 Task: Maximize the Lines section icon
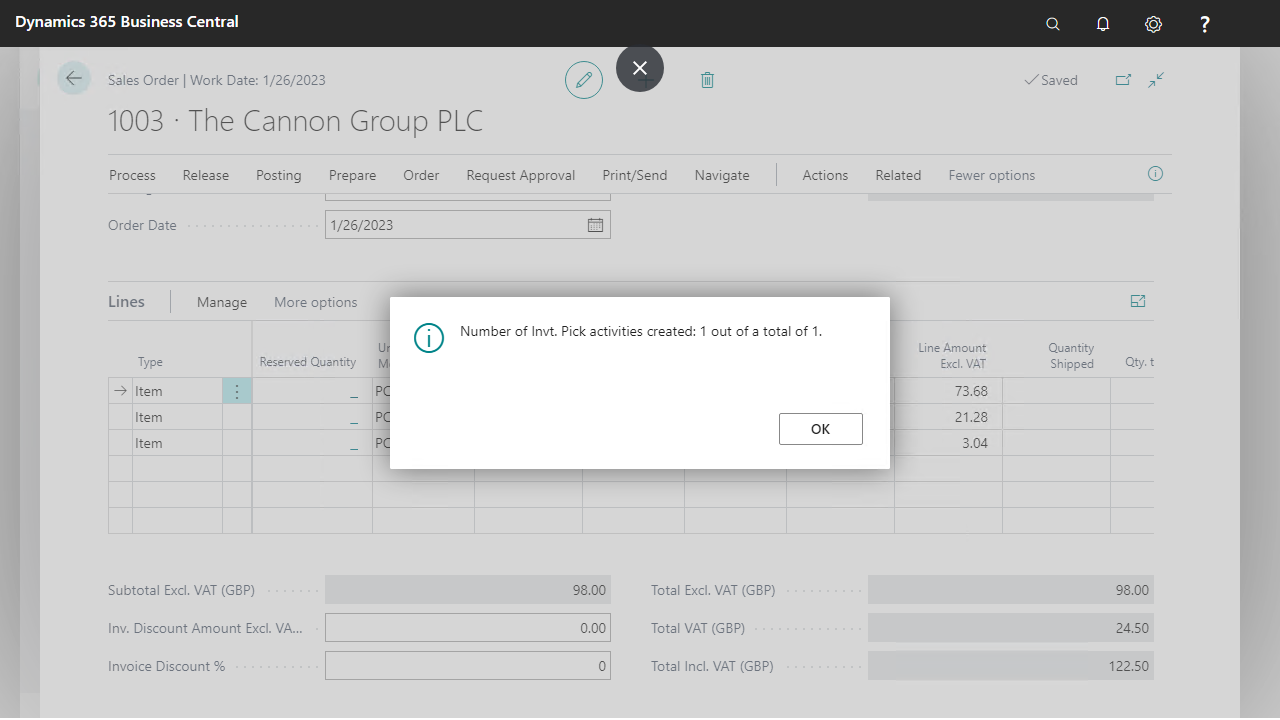[1137, 301]
